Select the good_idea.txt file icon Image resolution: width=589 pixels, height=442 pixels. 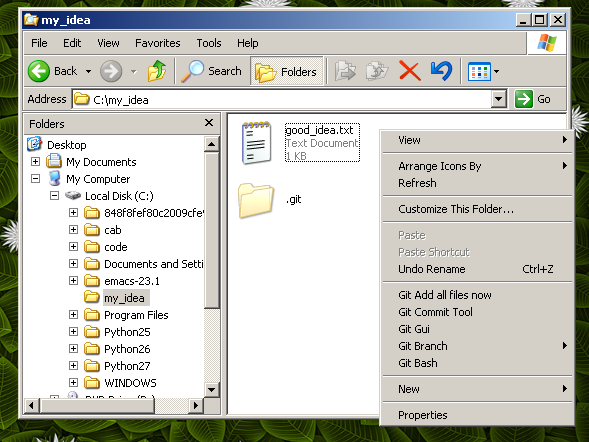click(x=257, y=143)
